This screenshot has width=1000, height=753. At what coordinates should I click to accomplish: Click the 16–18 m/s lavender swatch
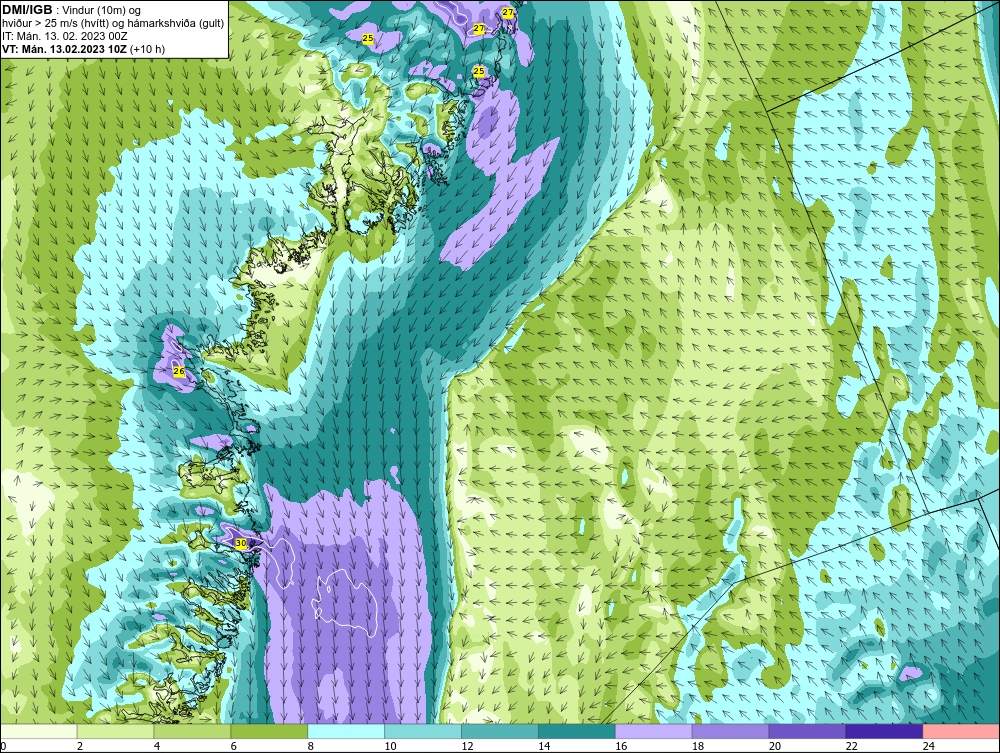[x=654, y=731]
